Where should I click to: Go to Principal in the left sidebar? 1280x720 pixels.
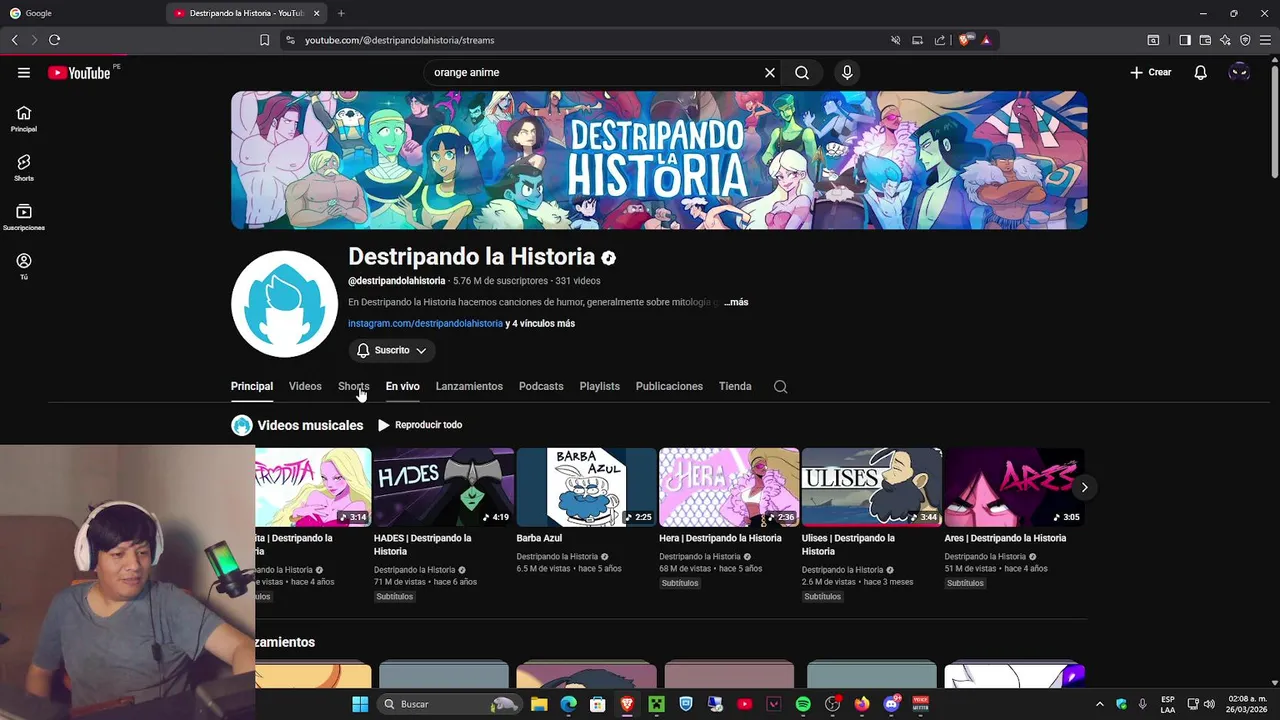24,119
